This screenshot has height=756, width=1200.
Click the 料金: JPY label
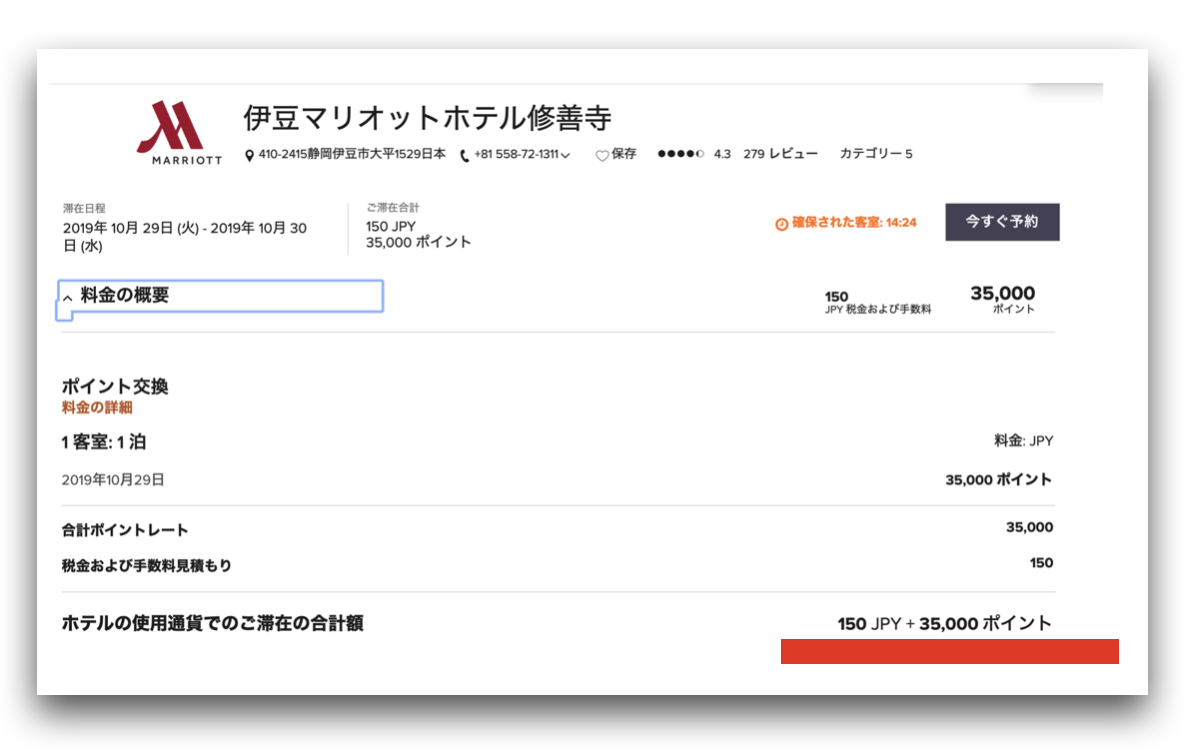(x=1023, y=441)
